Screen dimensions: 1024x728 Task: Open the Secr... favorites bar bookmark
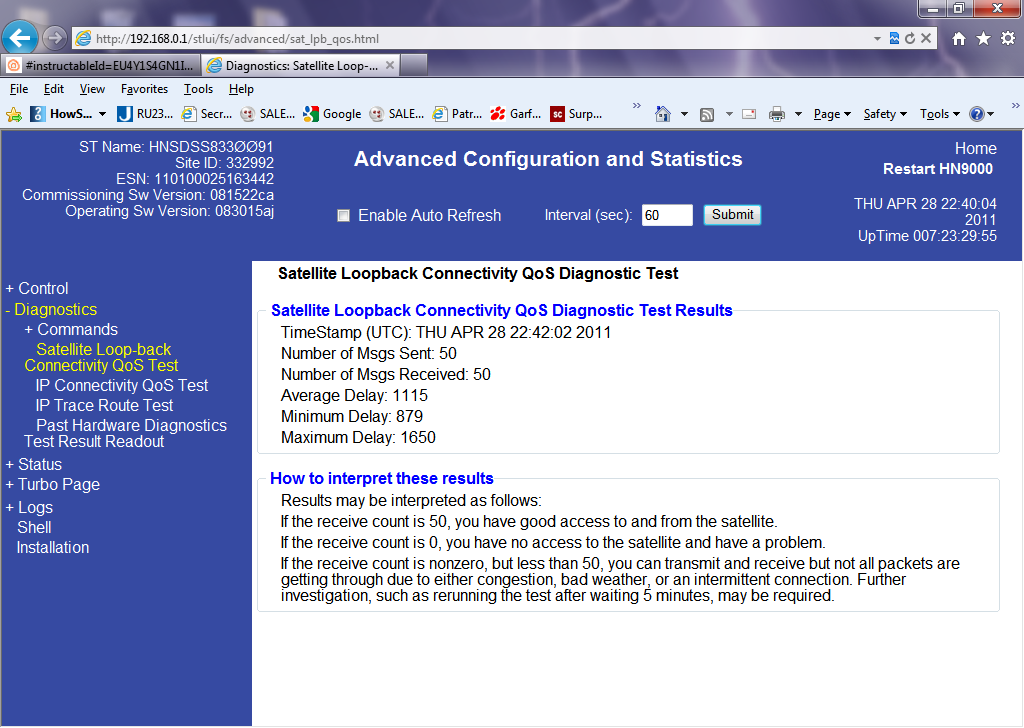(x=206, y=114)
